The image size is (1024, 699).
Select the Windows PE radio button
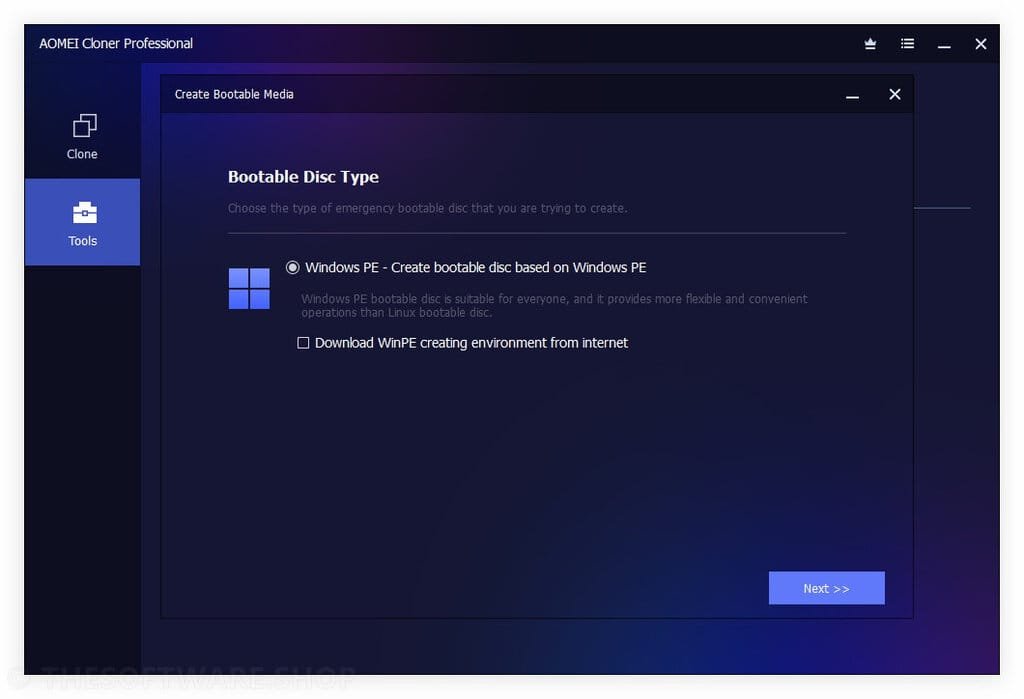[x=293, y=268]
